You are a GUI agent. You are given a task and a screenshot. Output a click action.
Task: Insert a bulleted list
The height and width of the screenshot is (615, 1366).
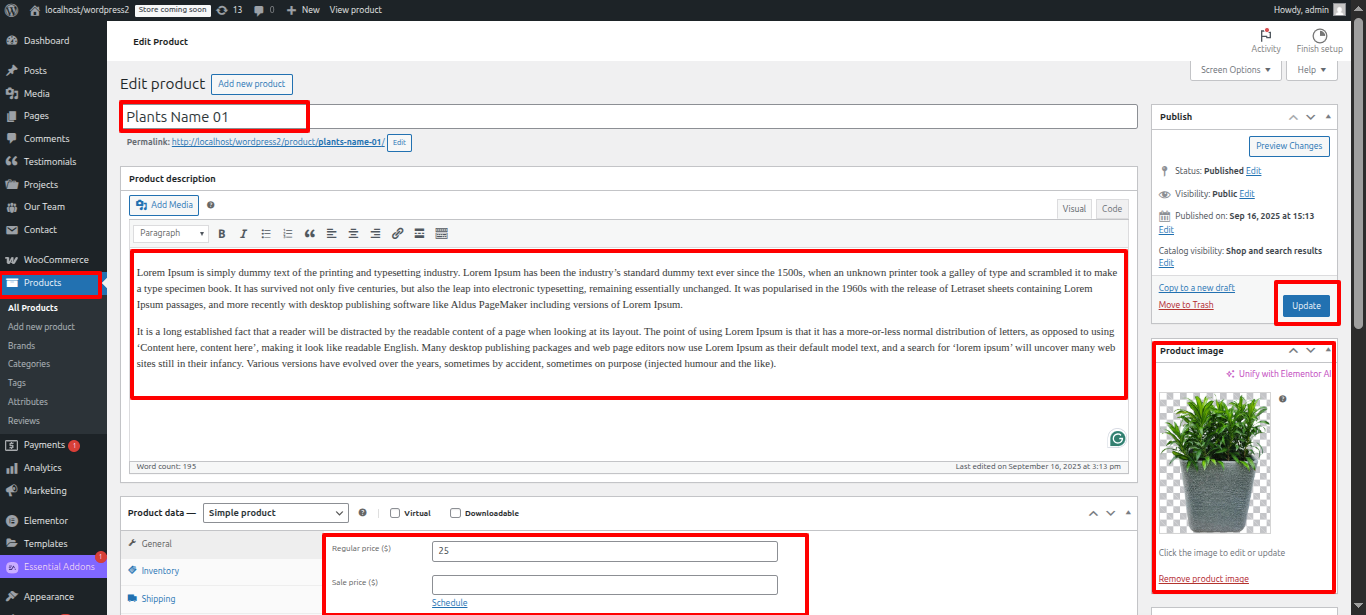click(x=266, y=234)
